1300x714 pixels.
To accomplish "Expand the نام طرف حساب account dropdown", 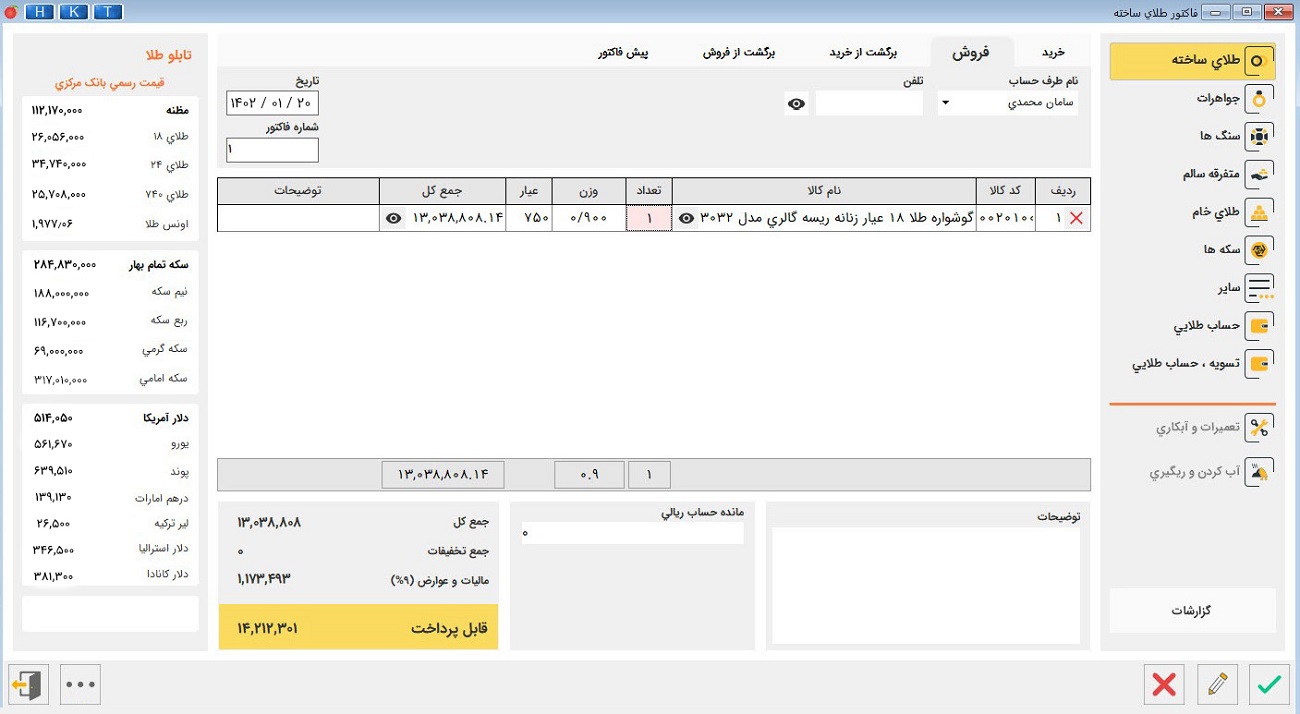I will [x=945, y=103].
